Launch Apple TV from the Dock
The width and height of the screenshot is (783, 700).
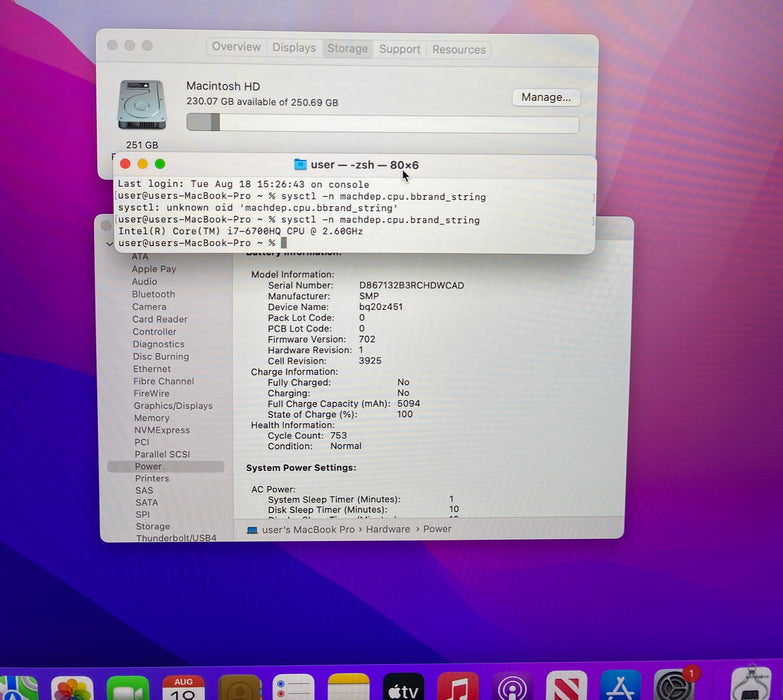pos(403,687)
